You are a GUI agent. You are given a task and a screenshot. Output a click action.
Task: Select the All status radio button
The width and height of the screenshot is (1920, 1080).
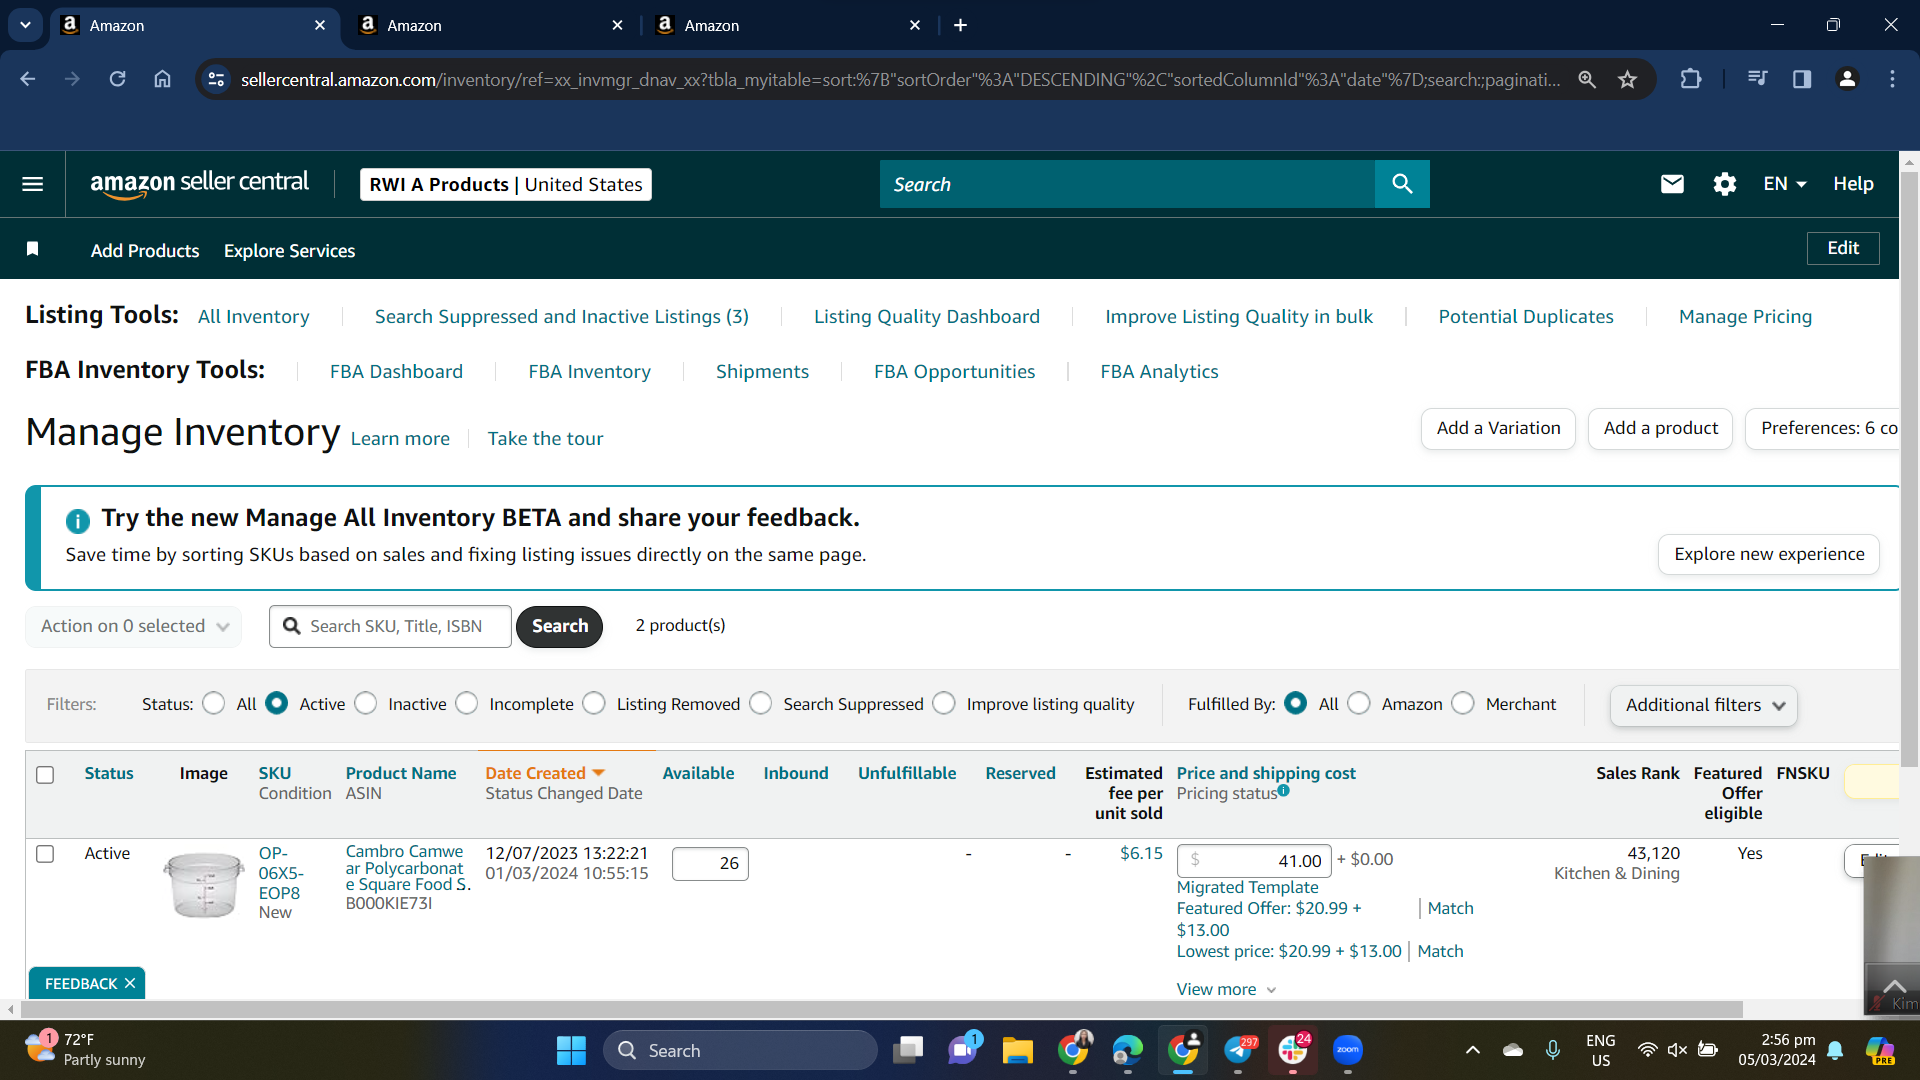pos(214,704)
